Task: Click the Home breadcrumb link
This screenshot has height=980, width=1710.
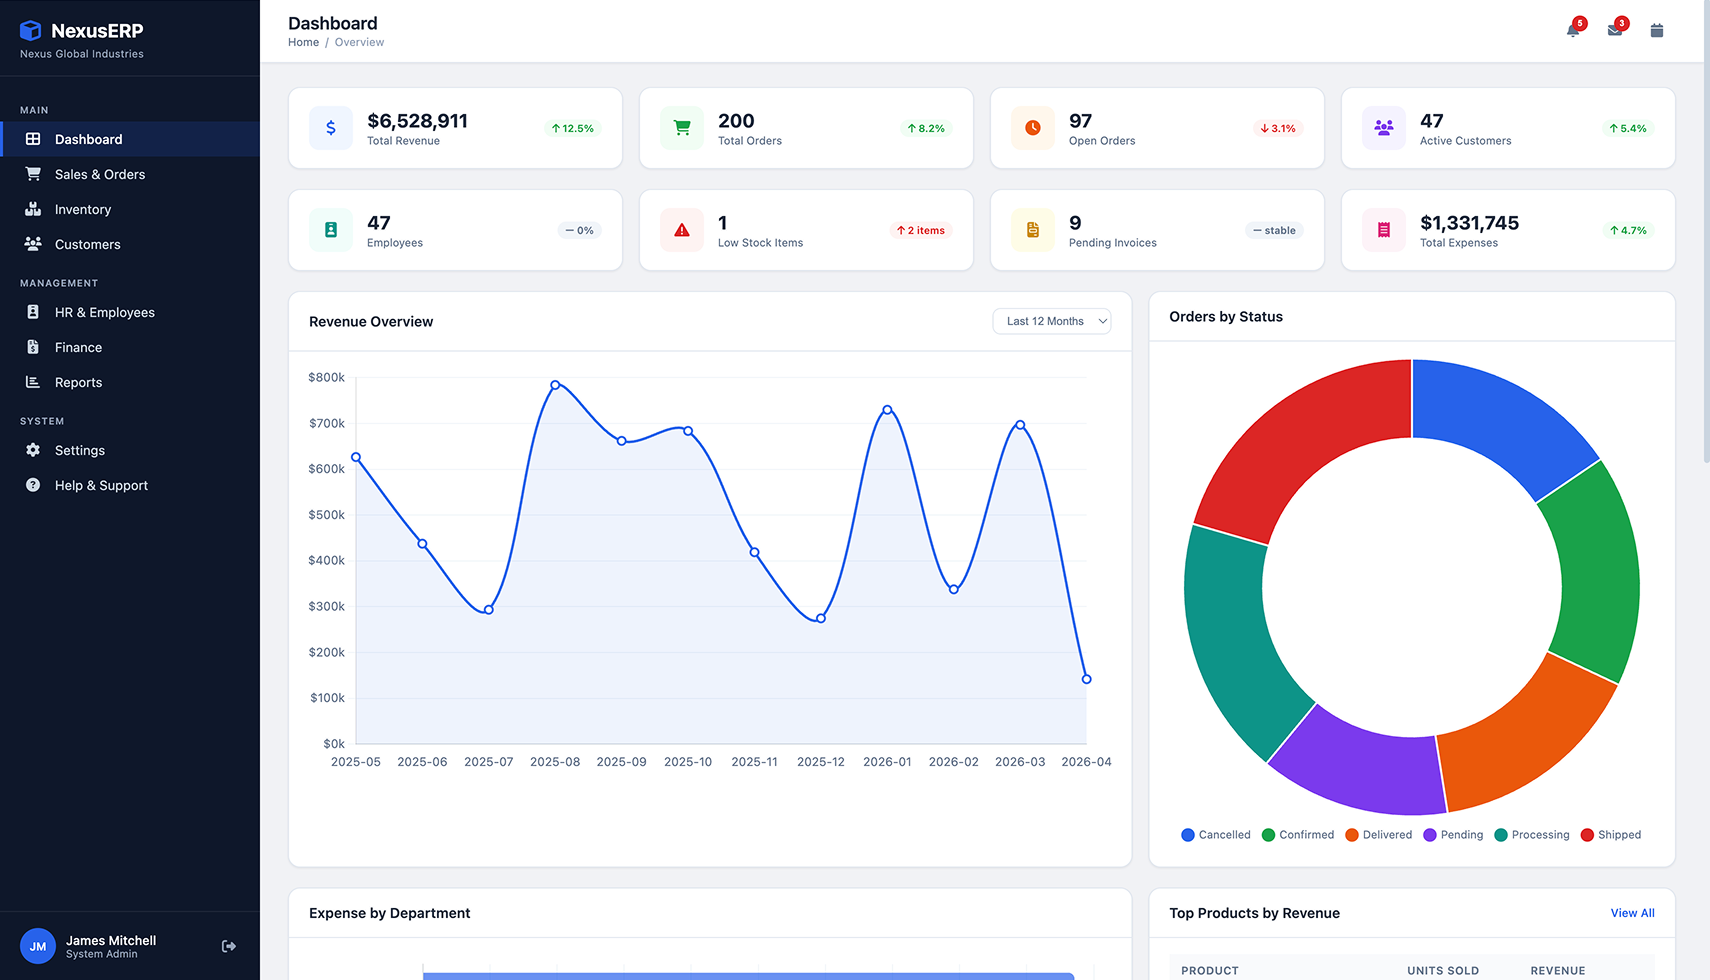Action: tap(303, 42)
